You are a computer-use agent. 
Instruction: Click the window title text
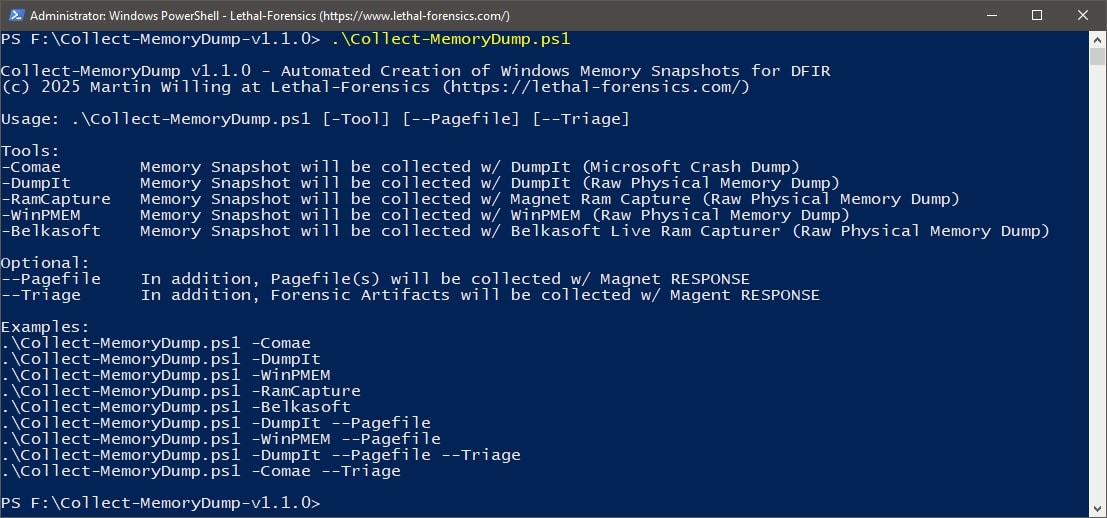tap(270, 16)
